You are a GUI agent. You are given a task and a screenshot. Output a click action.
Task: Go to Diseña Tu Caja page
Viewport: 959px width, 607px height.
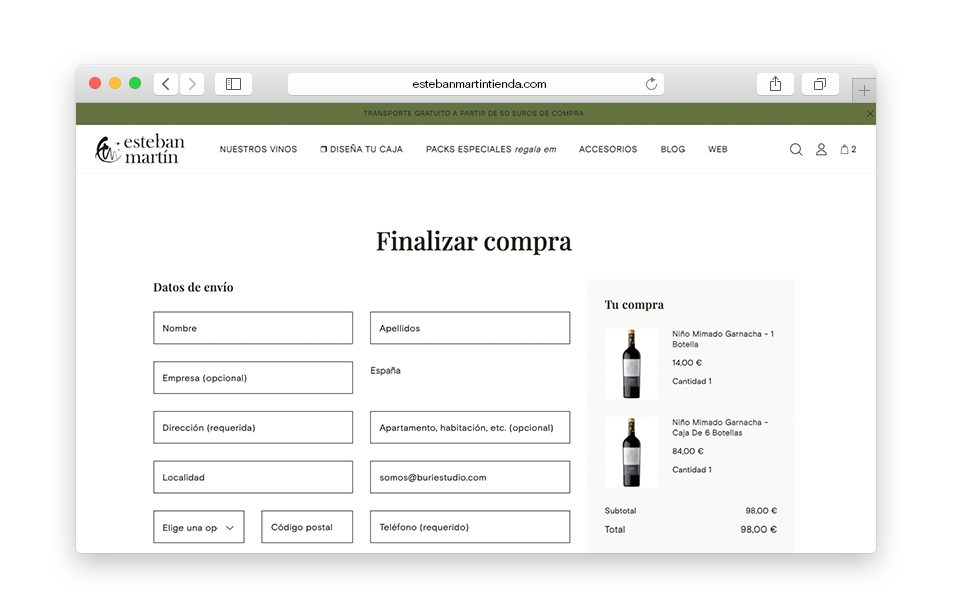tap(361, 150)
